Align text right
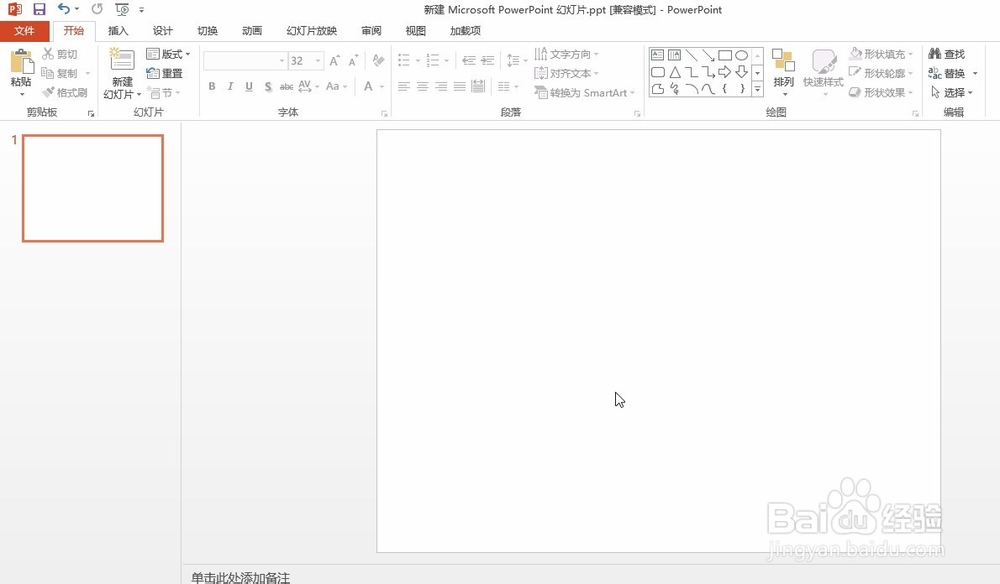This screenshot has width=1000, height=584. tap(441, 86)
